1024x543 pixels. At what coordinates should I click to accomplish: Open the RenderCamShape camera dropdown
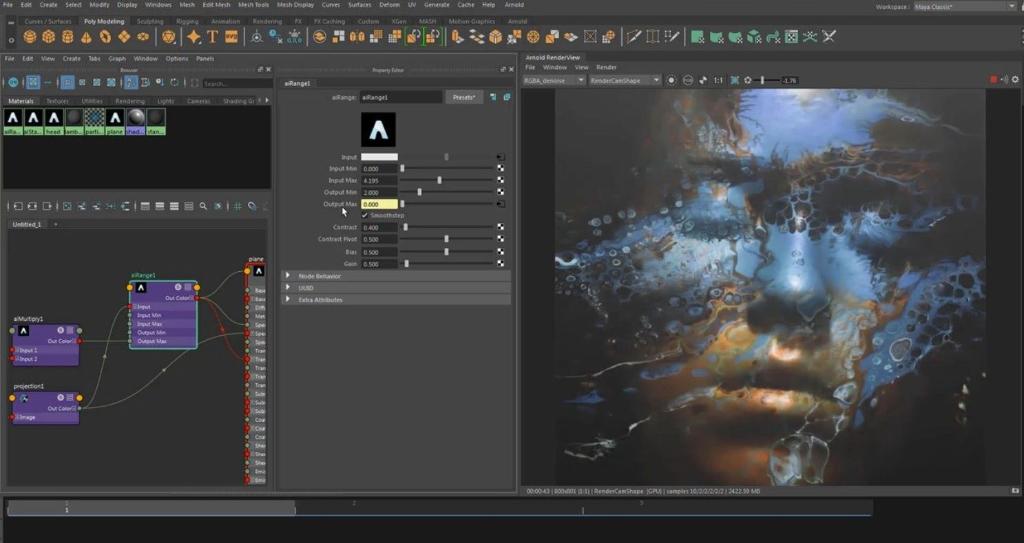click(x=625, y=80)
